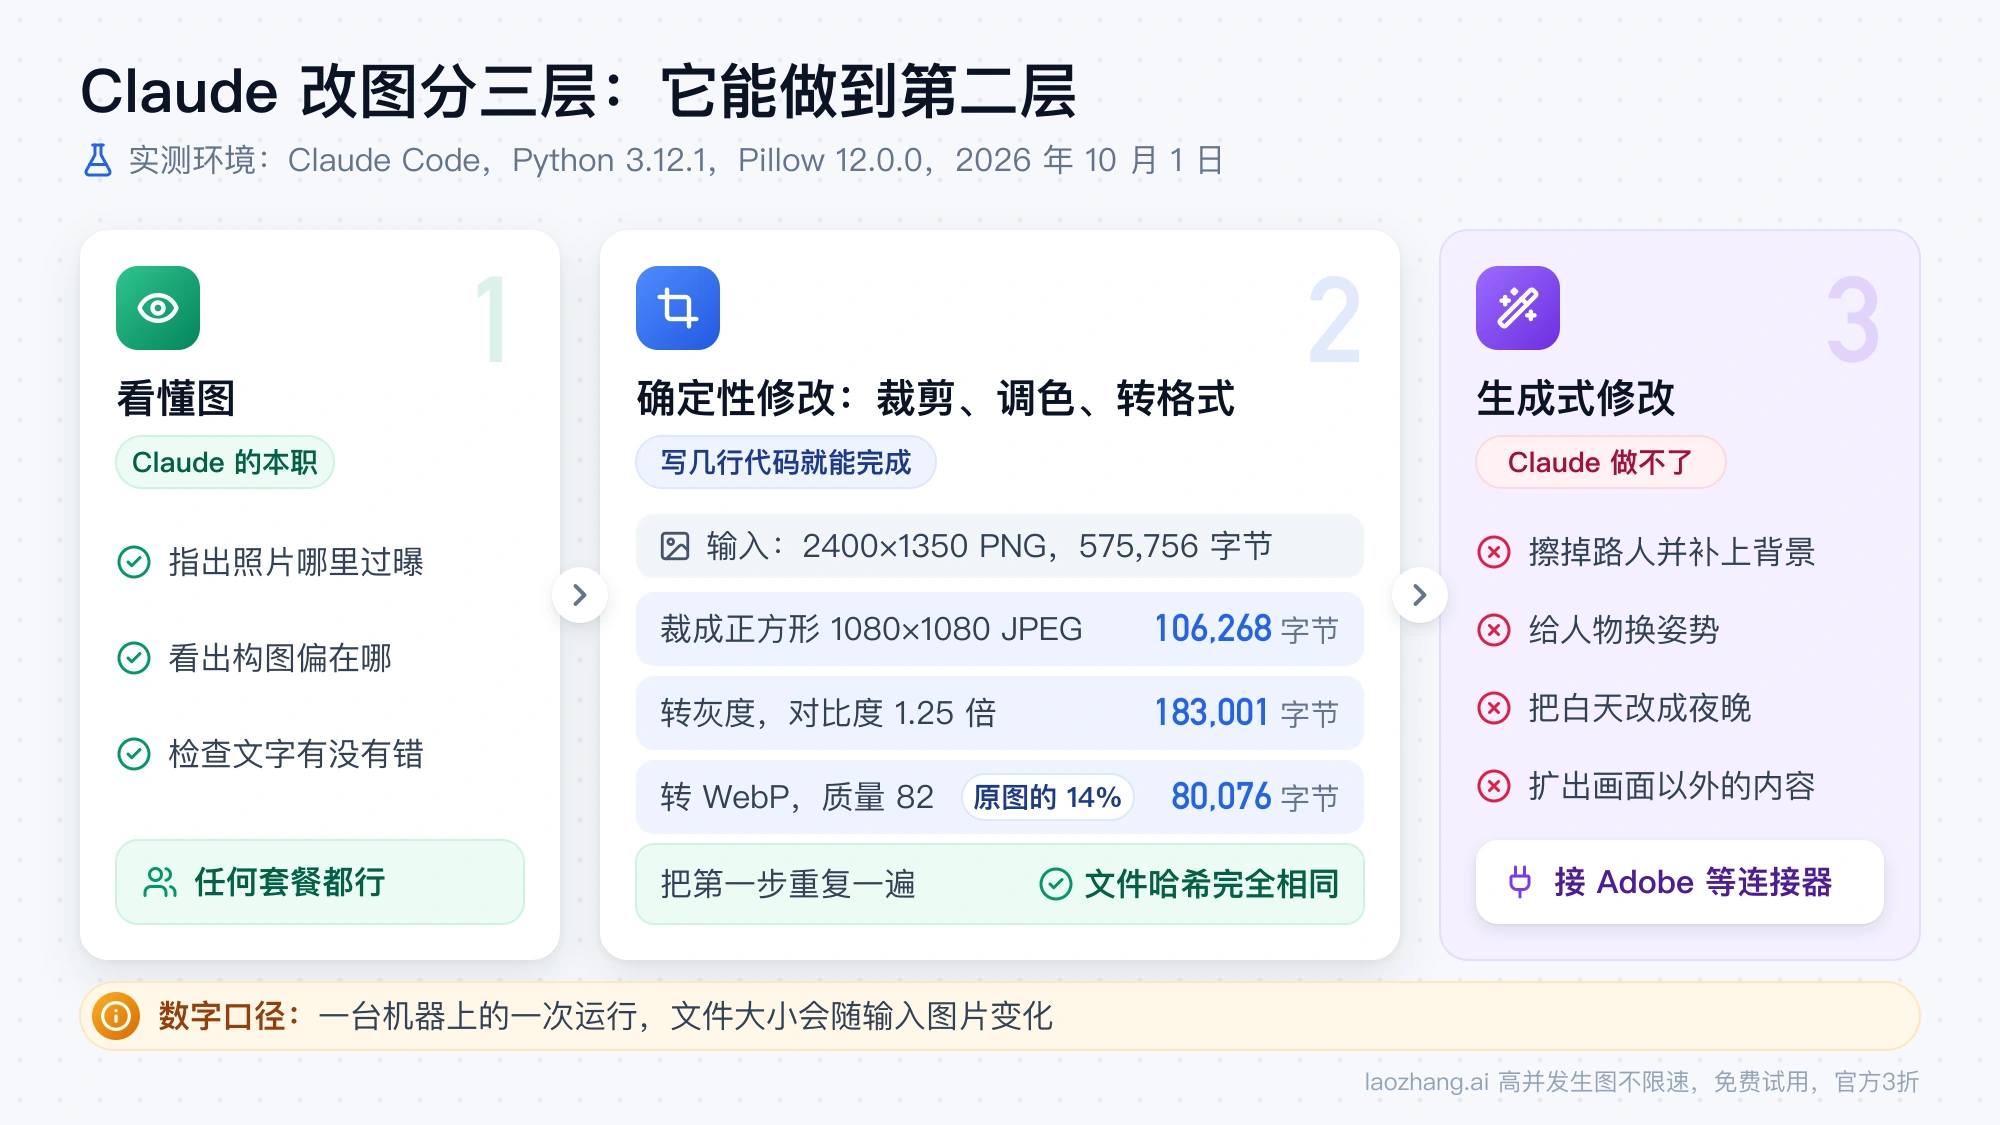Click the 80,076 字节 value
The image size is (2000, 1125).
(x=1255, y=797)
